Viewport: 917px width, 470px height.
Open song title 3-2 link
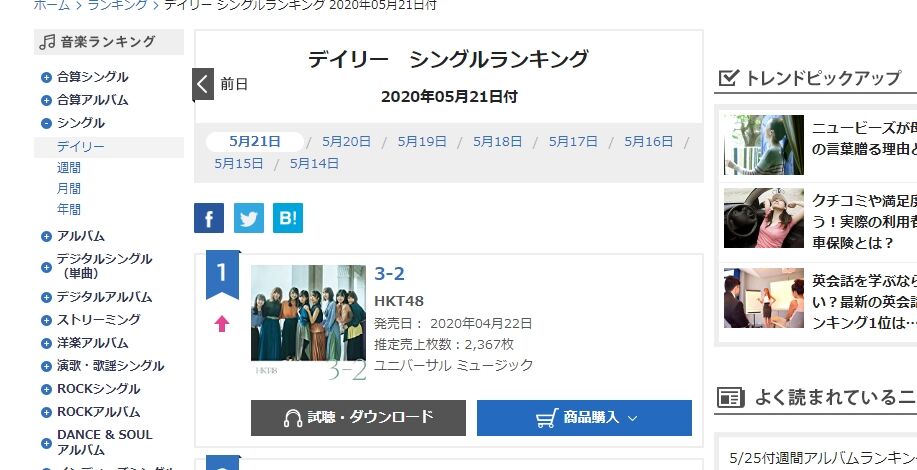(x=389, y=274)
